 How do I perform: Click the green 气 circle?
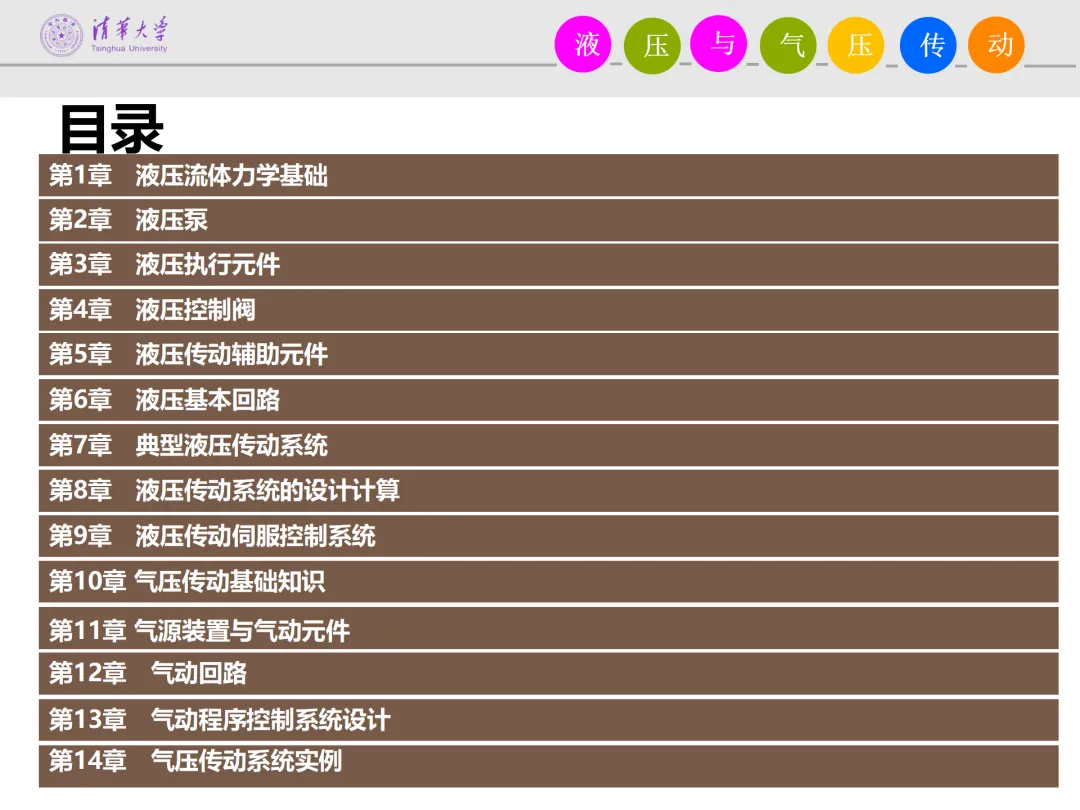[788, 45]
